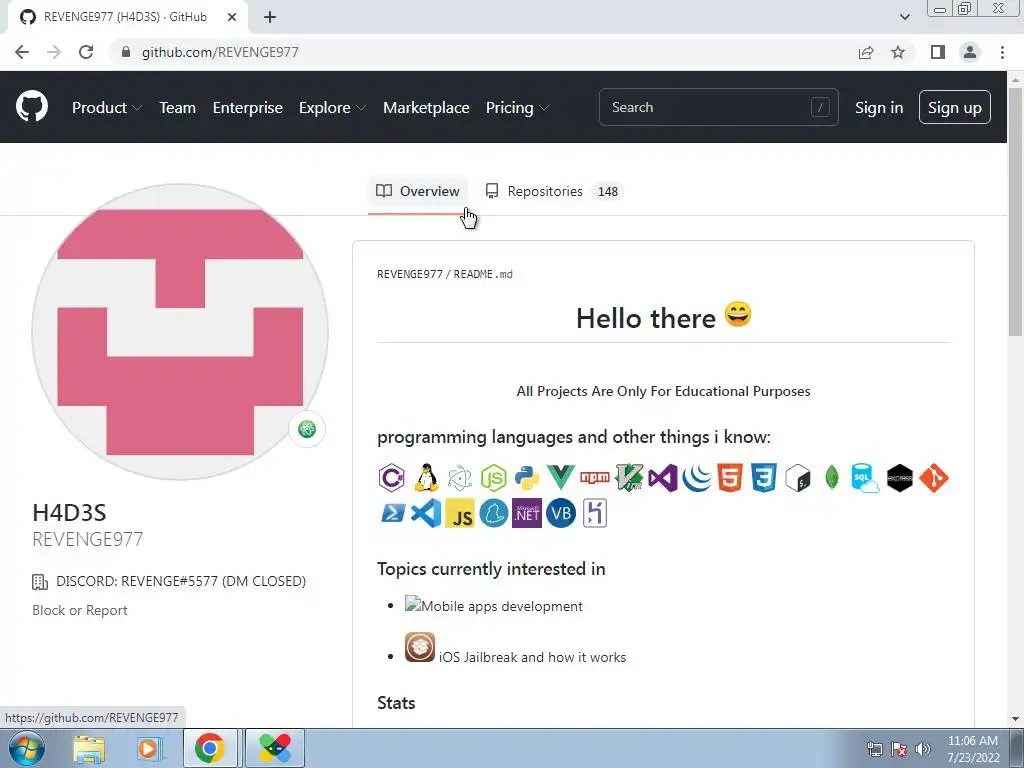Click the black Express hexagon icon
Screen dimensions: 1024x768
tap(900, 477)
